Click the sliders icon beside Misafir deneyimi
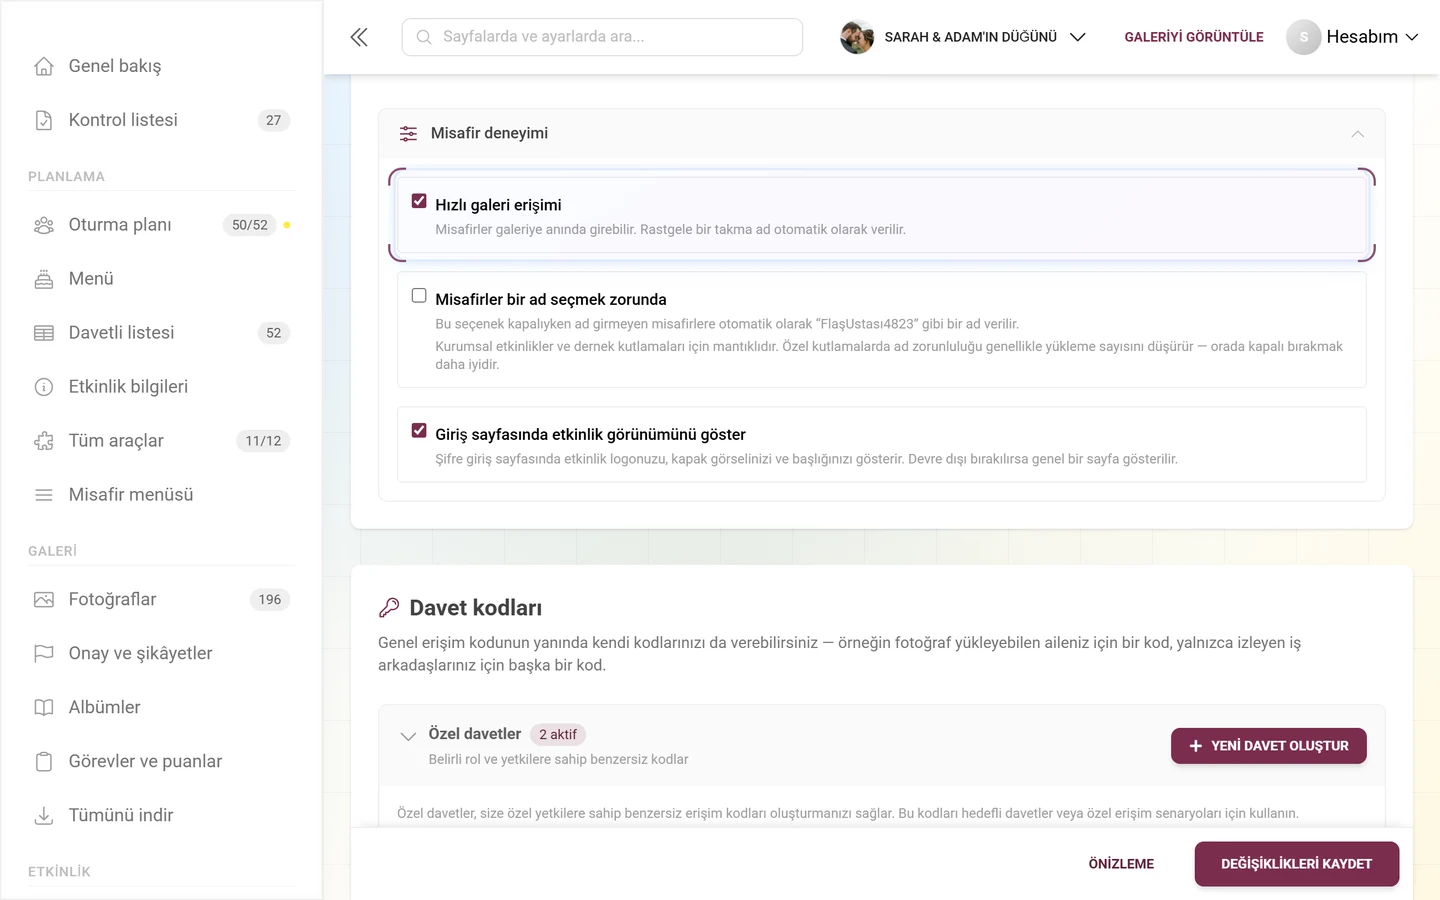This screenshot has height=900, width=1440. [408, 134]
